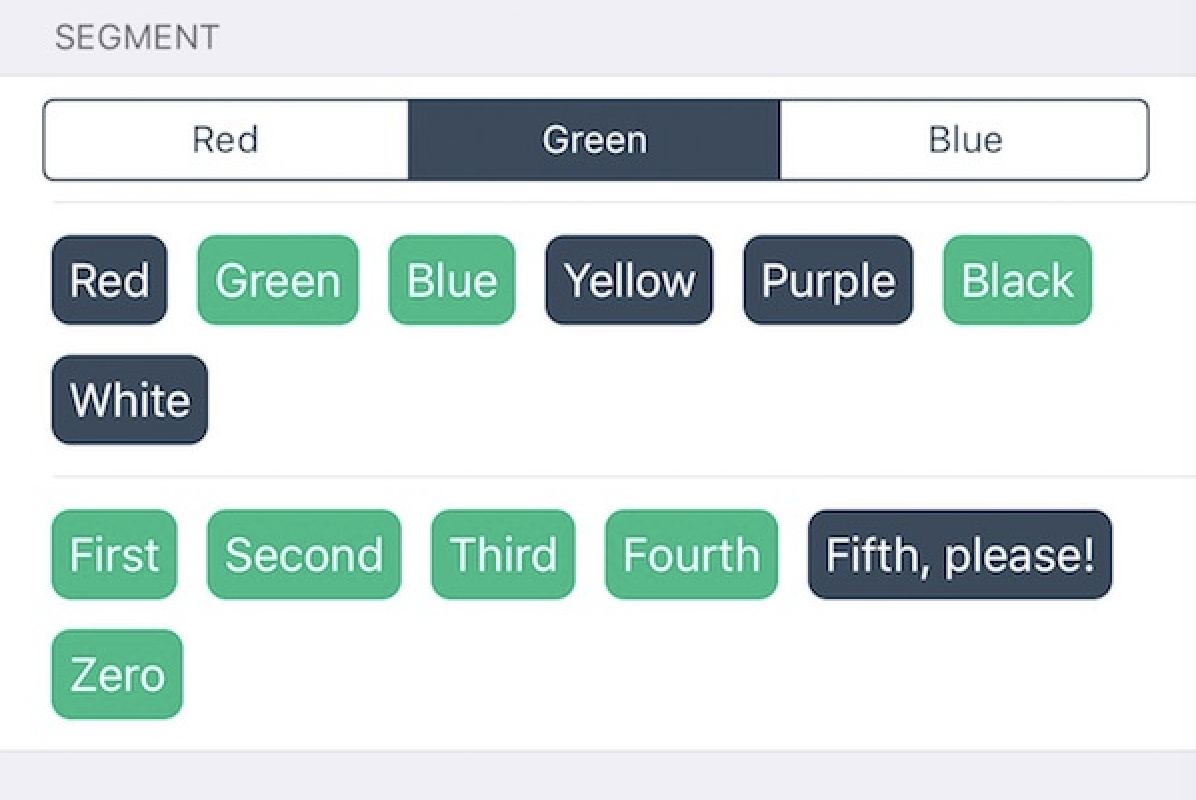
Task: Pick the Third option chip
Action: coord(503,554)
